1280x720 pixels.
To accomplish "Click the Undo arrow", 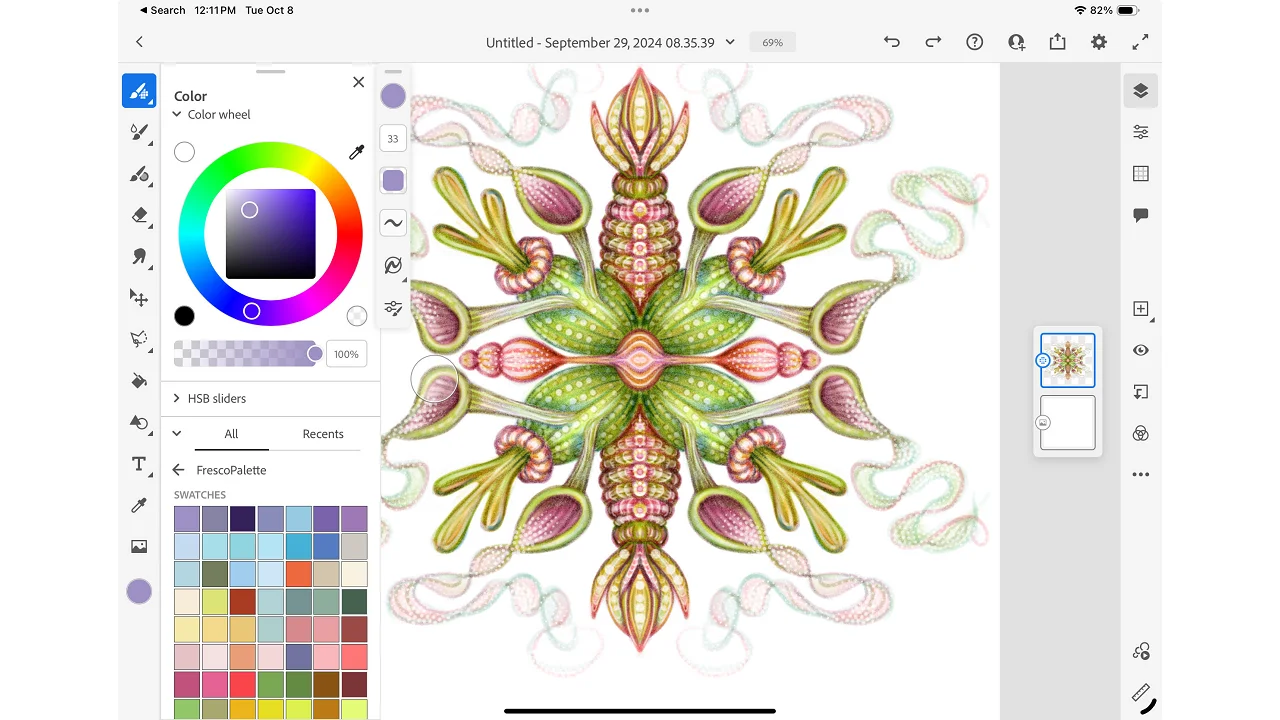I will click(x=891, y=42).
